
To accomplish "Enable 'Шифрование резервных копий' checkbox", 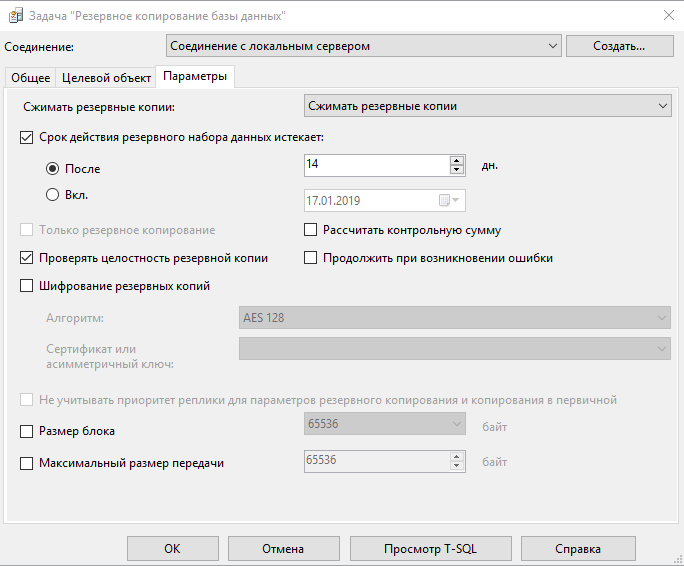I will tap(27, 286).
